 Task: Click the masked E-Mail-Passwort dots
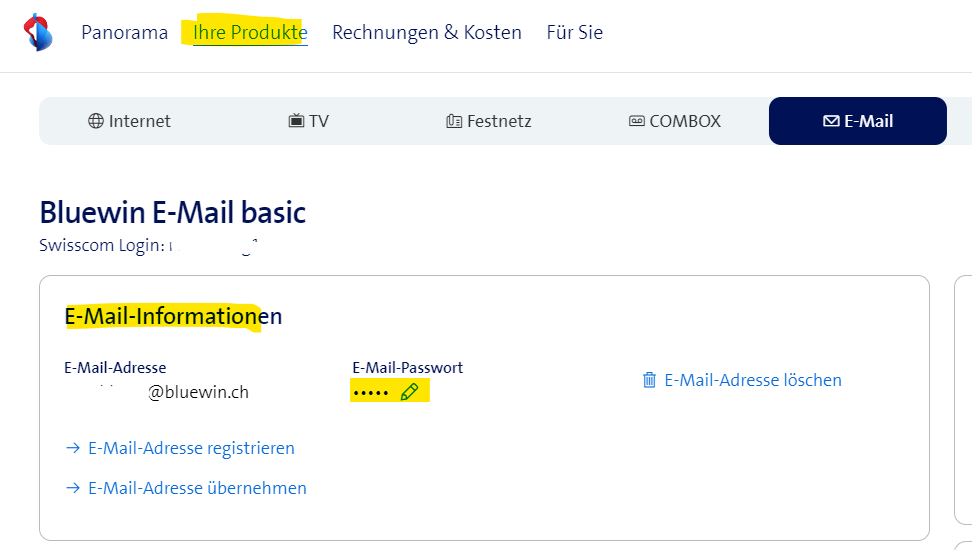tap(370, 392)
